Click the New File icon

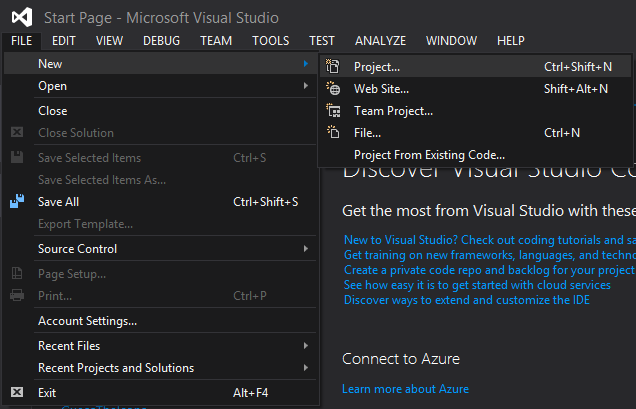(333, 132)
